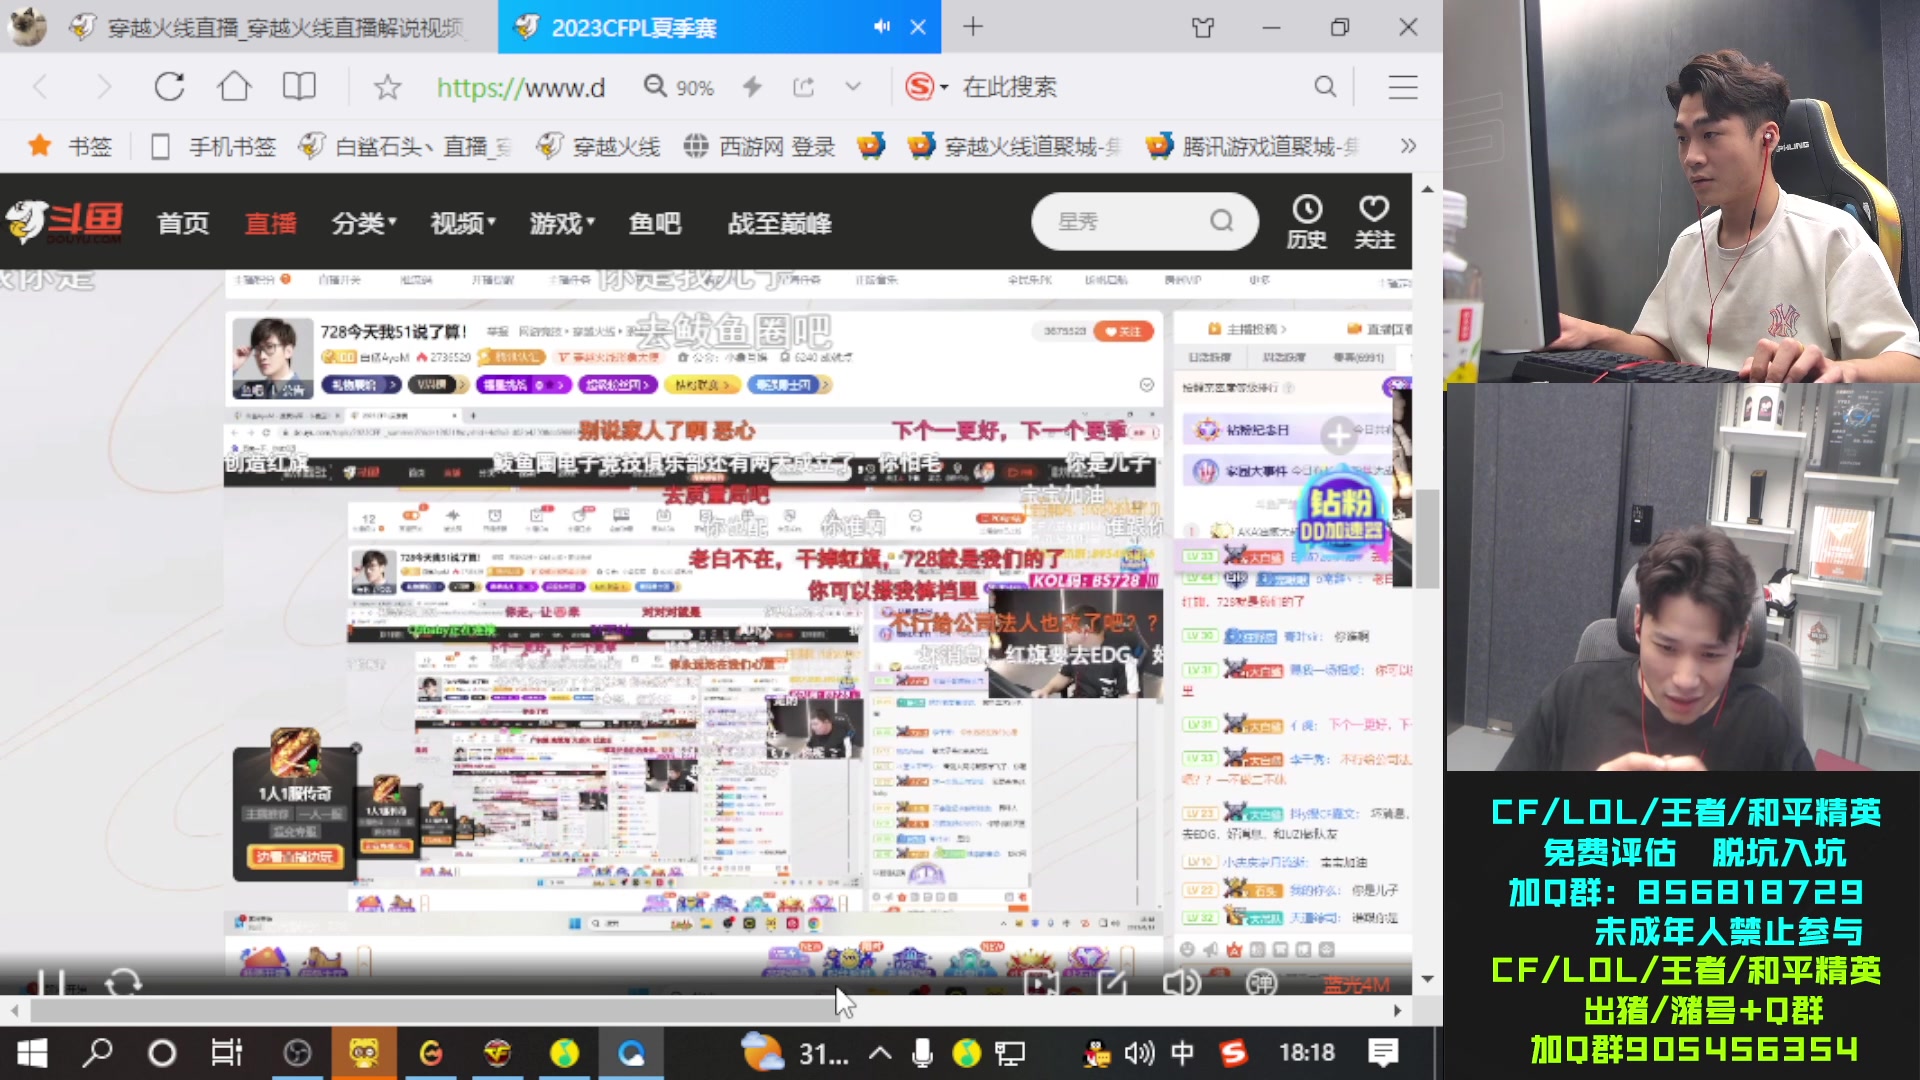This screenshot has width=1920, height=1080.
Task: Select the 直播 menu item in Douyu nav
Action: click(270, 223)
